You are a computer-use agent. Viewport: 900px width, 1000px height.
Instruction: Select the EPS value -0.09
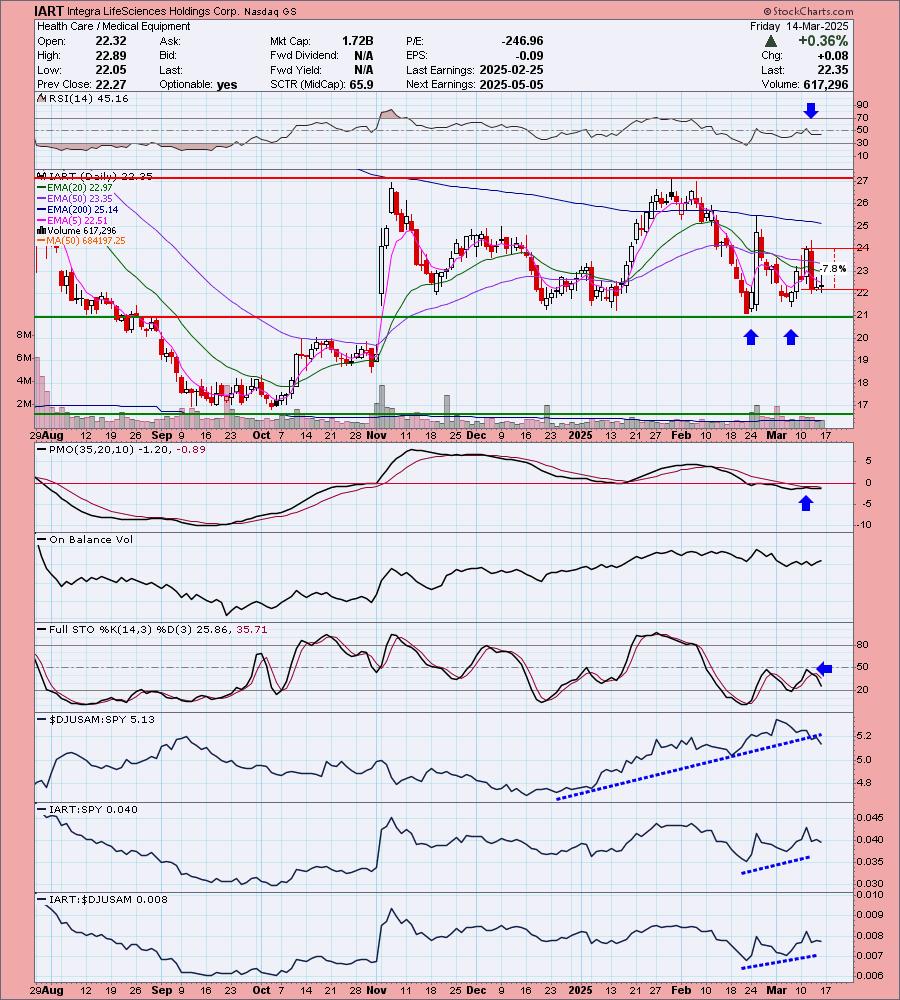coord(530,55)
